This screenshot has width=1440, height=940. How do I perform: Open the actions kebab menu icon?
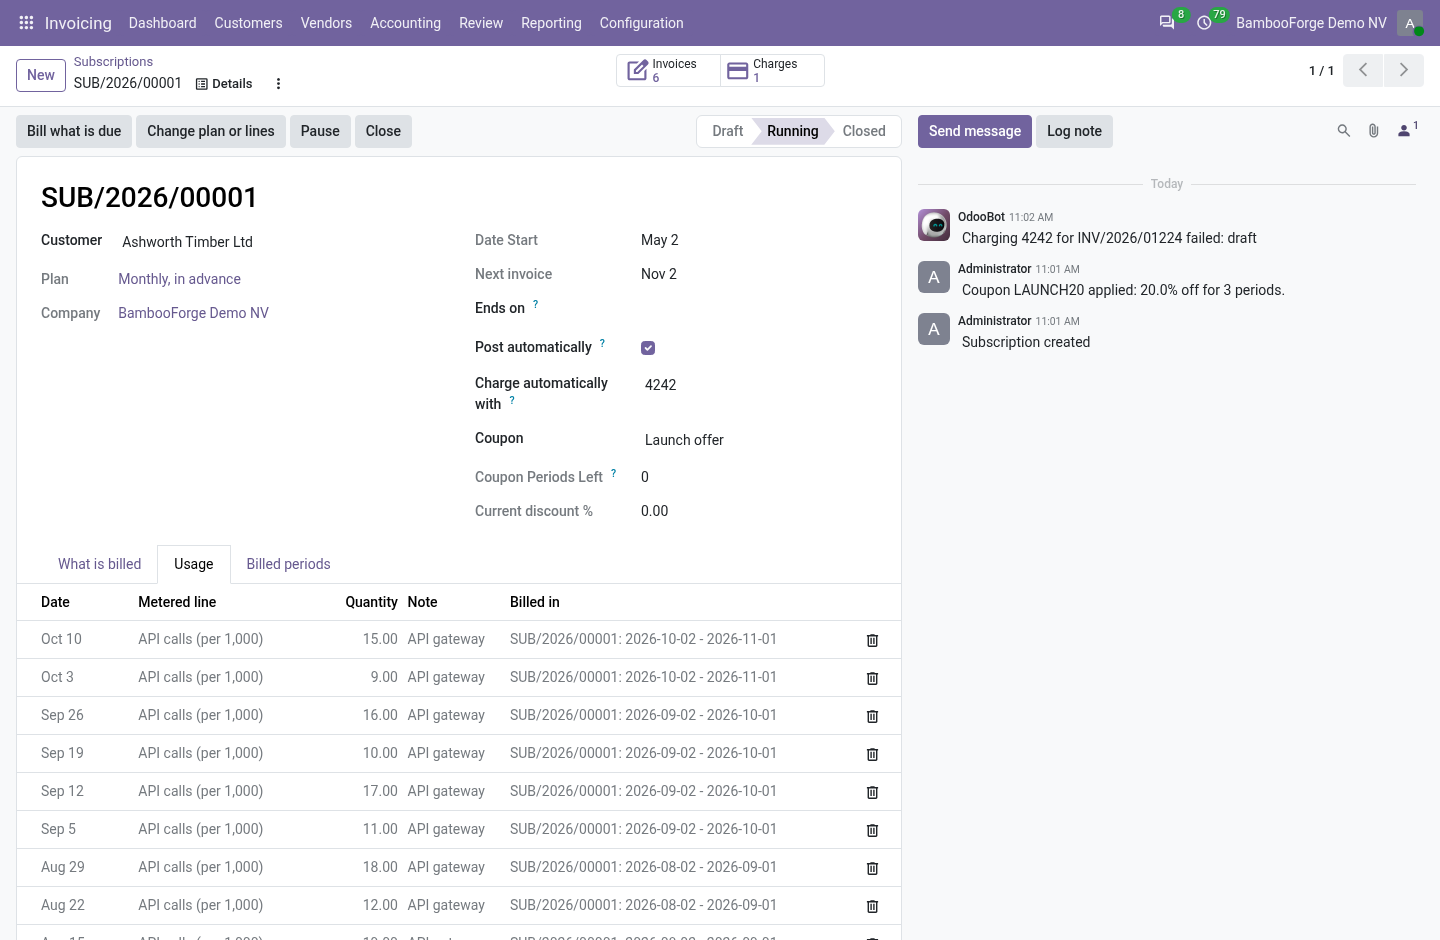(x=279, y=84)
